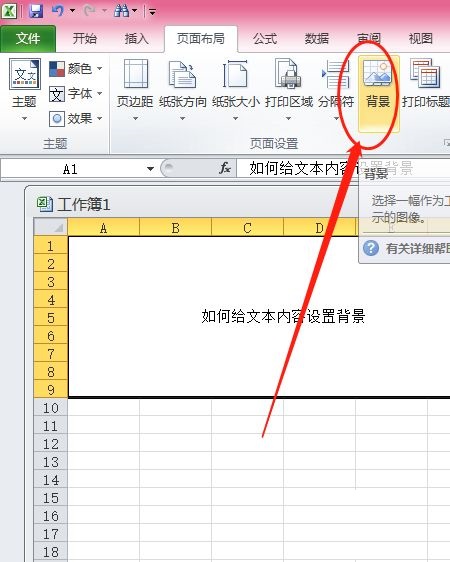Select row 5 header
The image size is (450, 562).
coord(51,318)
